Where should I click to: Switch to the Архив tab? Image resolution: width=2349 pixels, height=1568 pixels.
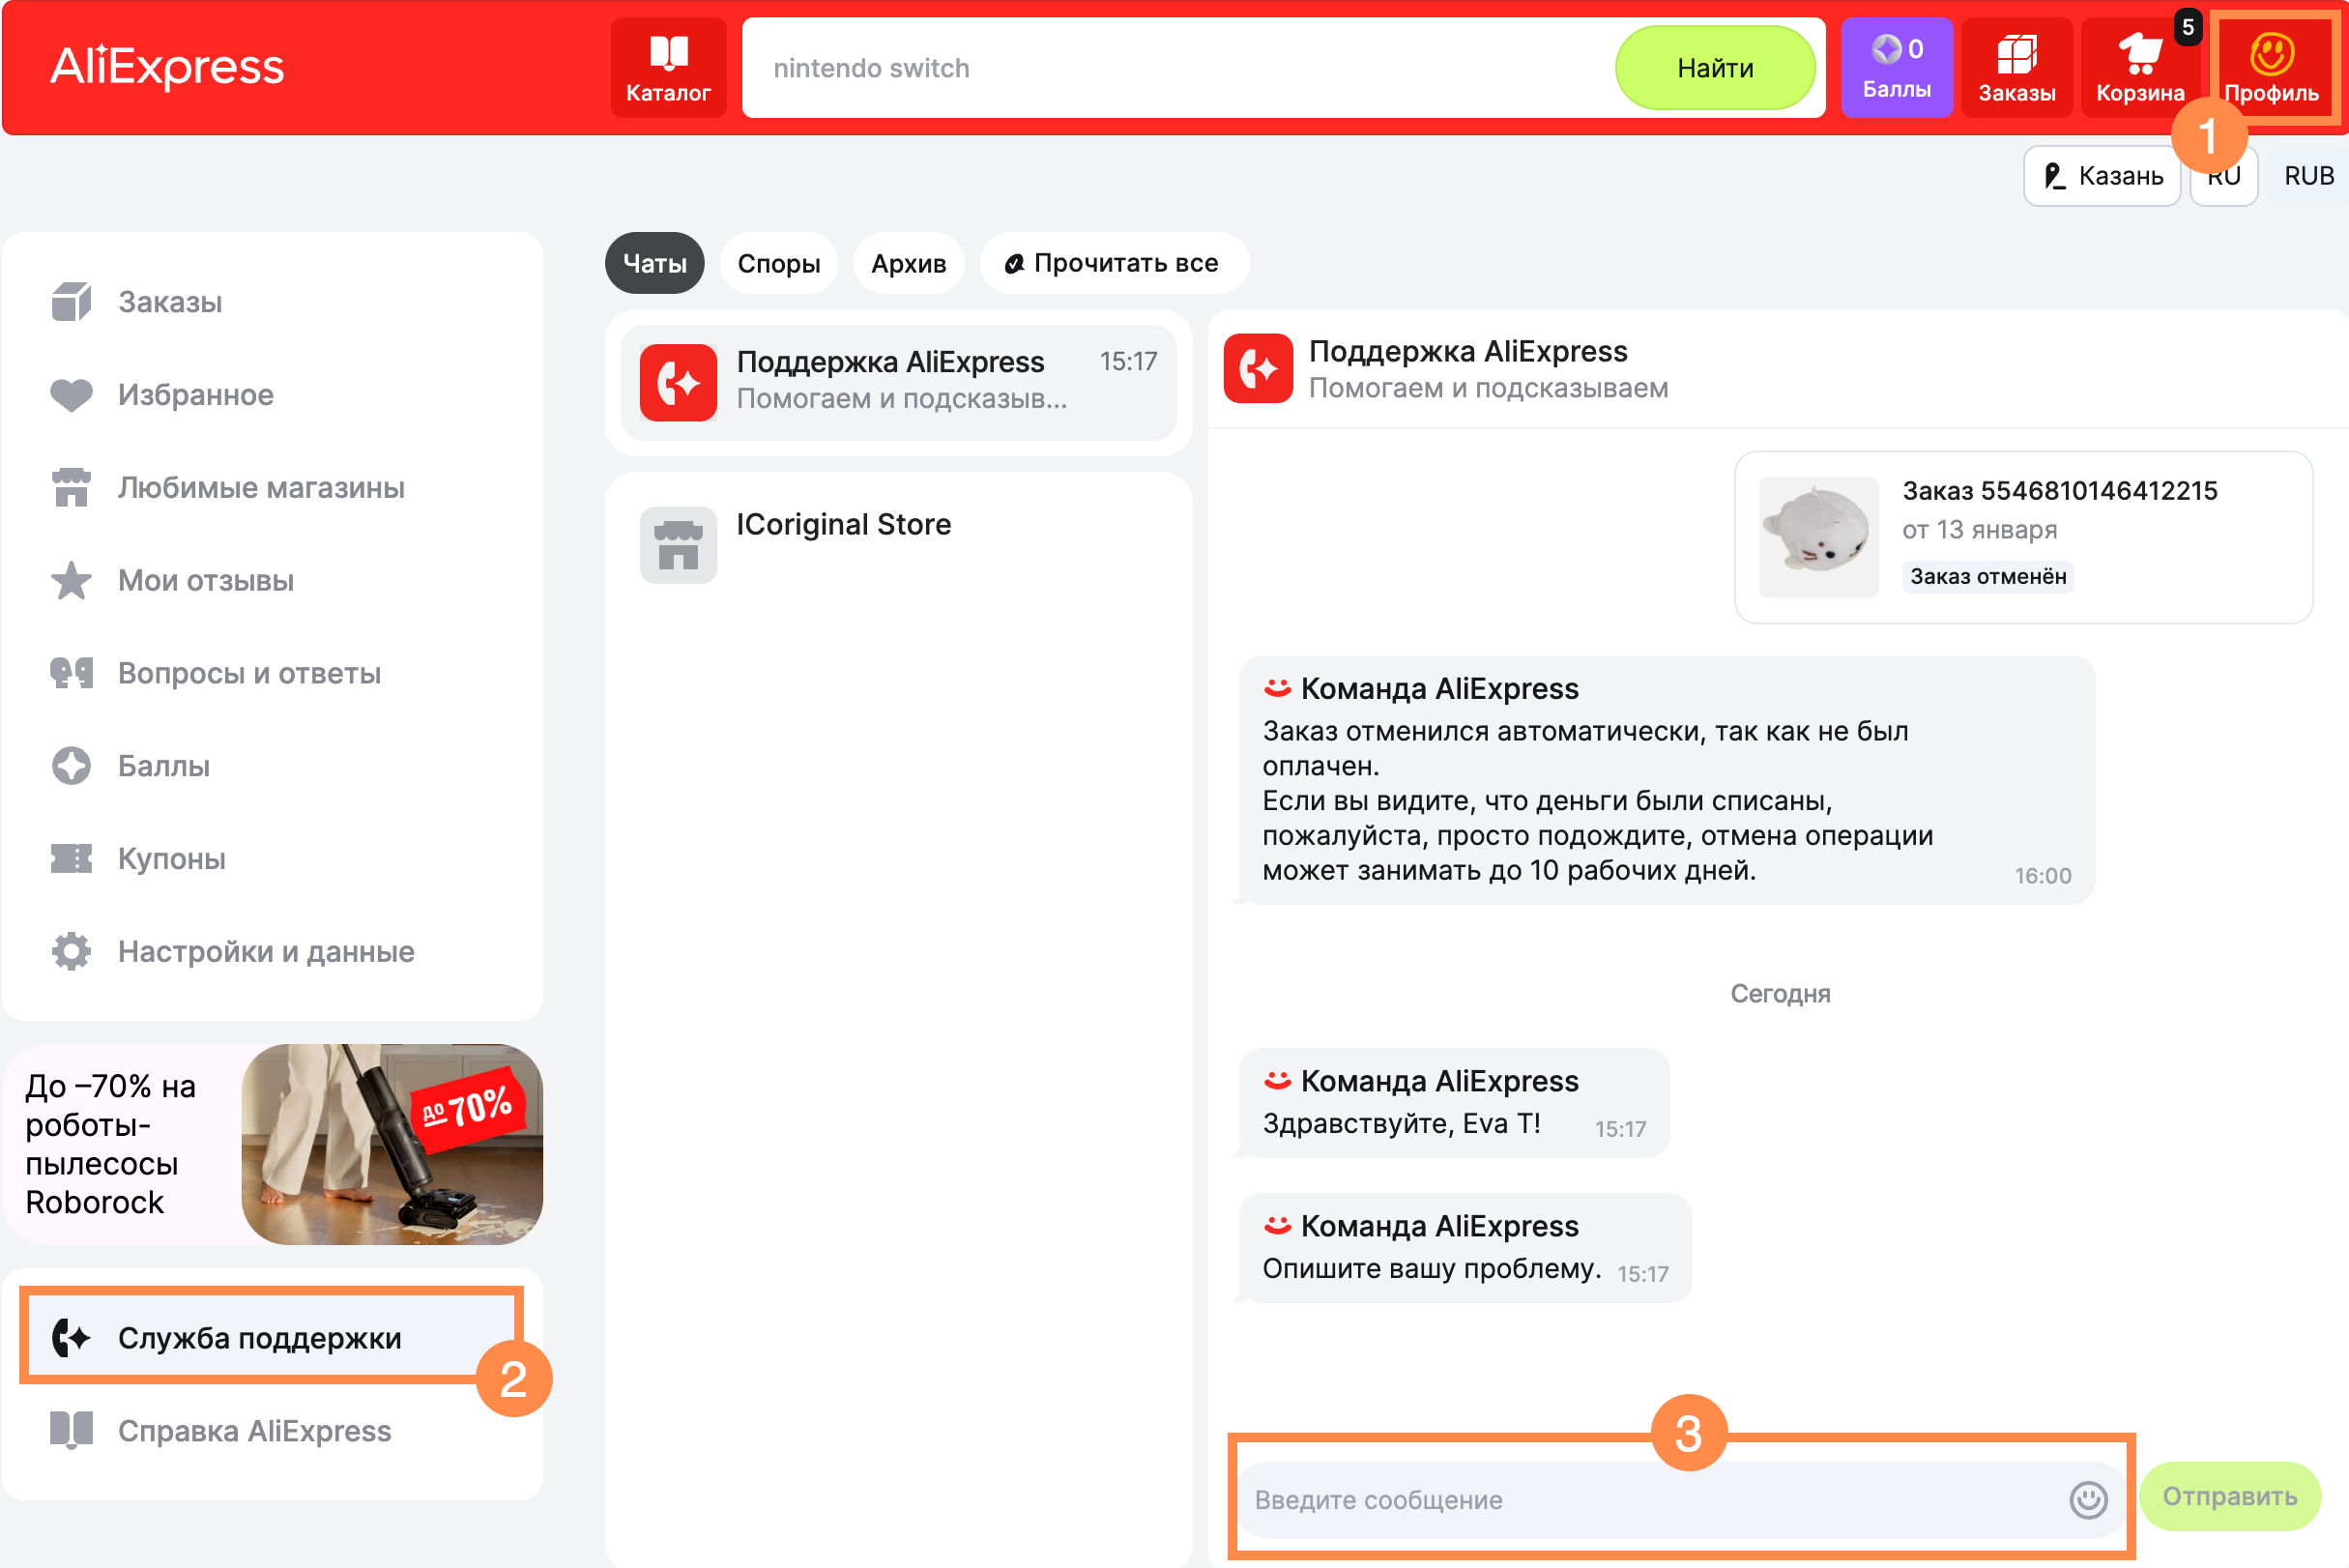[908, 263]
